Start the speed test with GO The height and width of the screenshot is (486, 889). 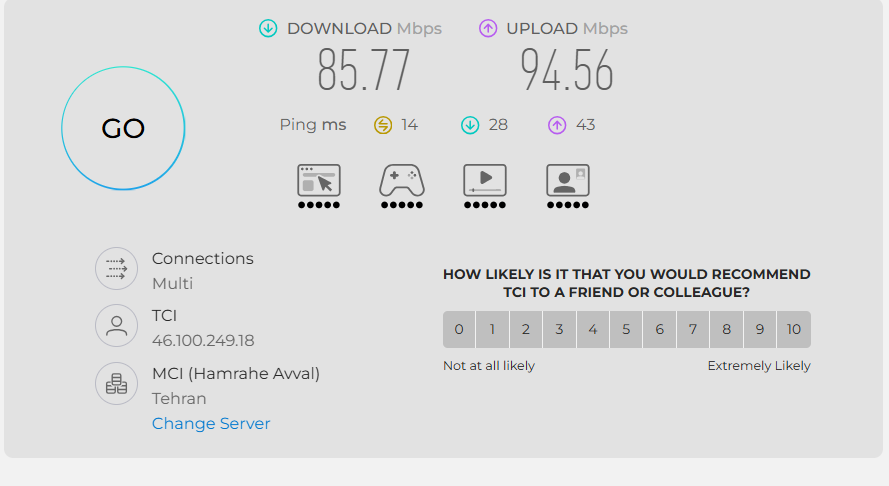pos(123,128)
